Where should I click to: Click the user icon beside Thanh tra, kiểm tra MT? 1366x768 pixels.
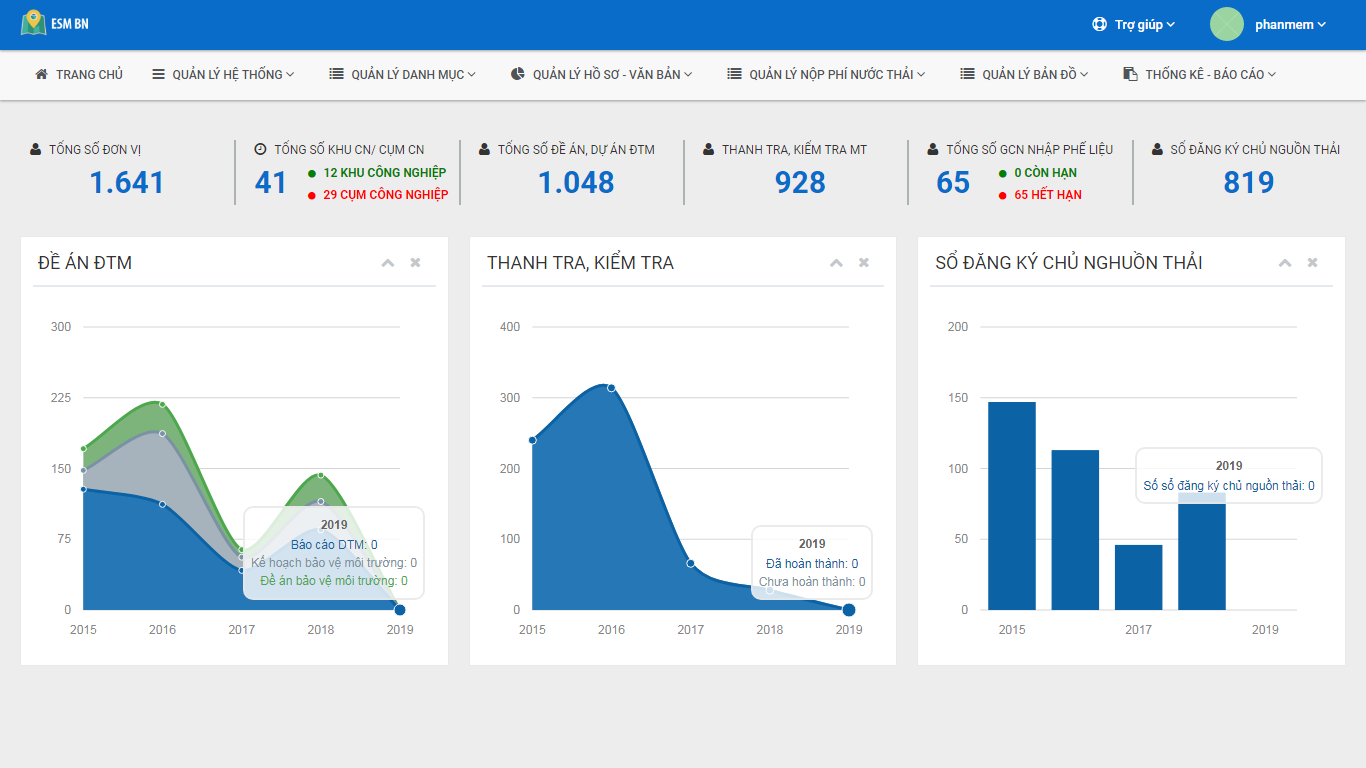pos(708,149)
